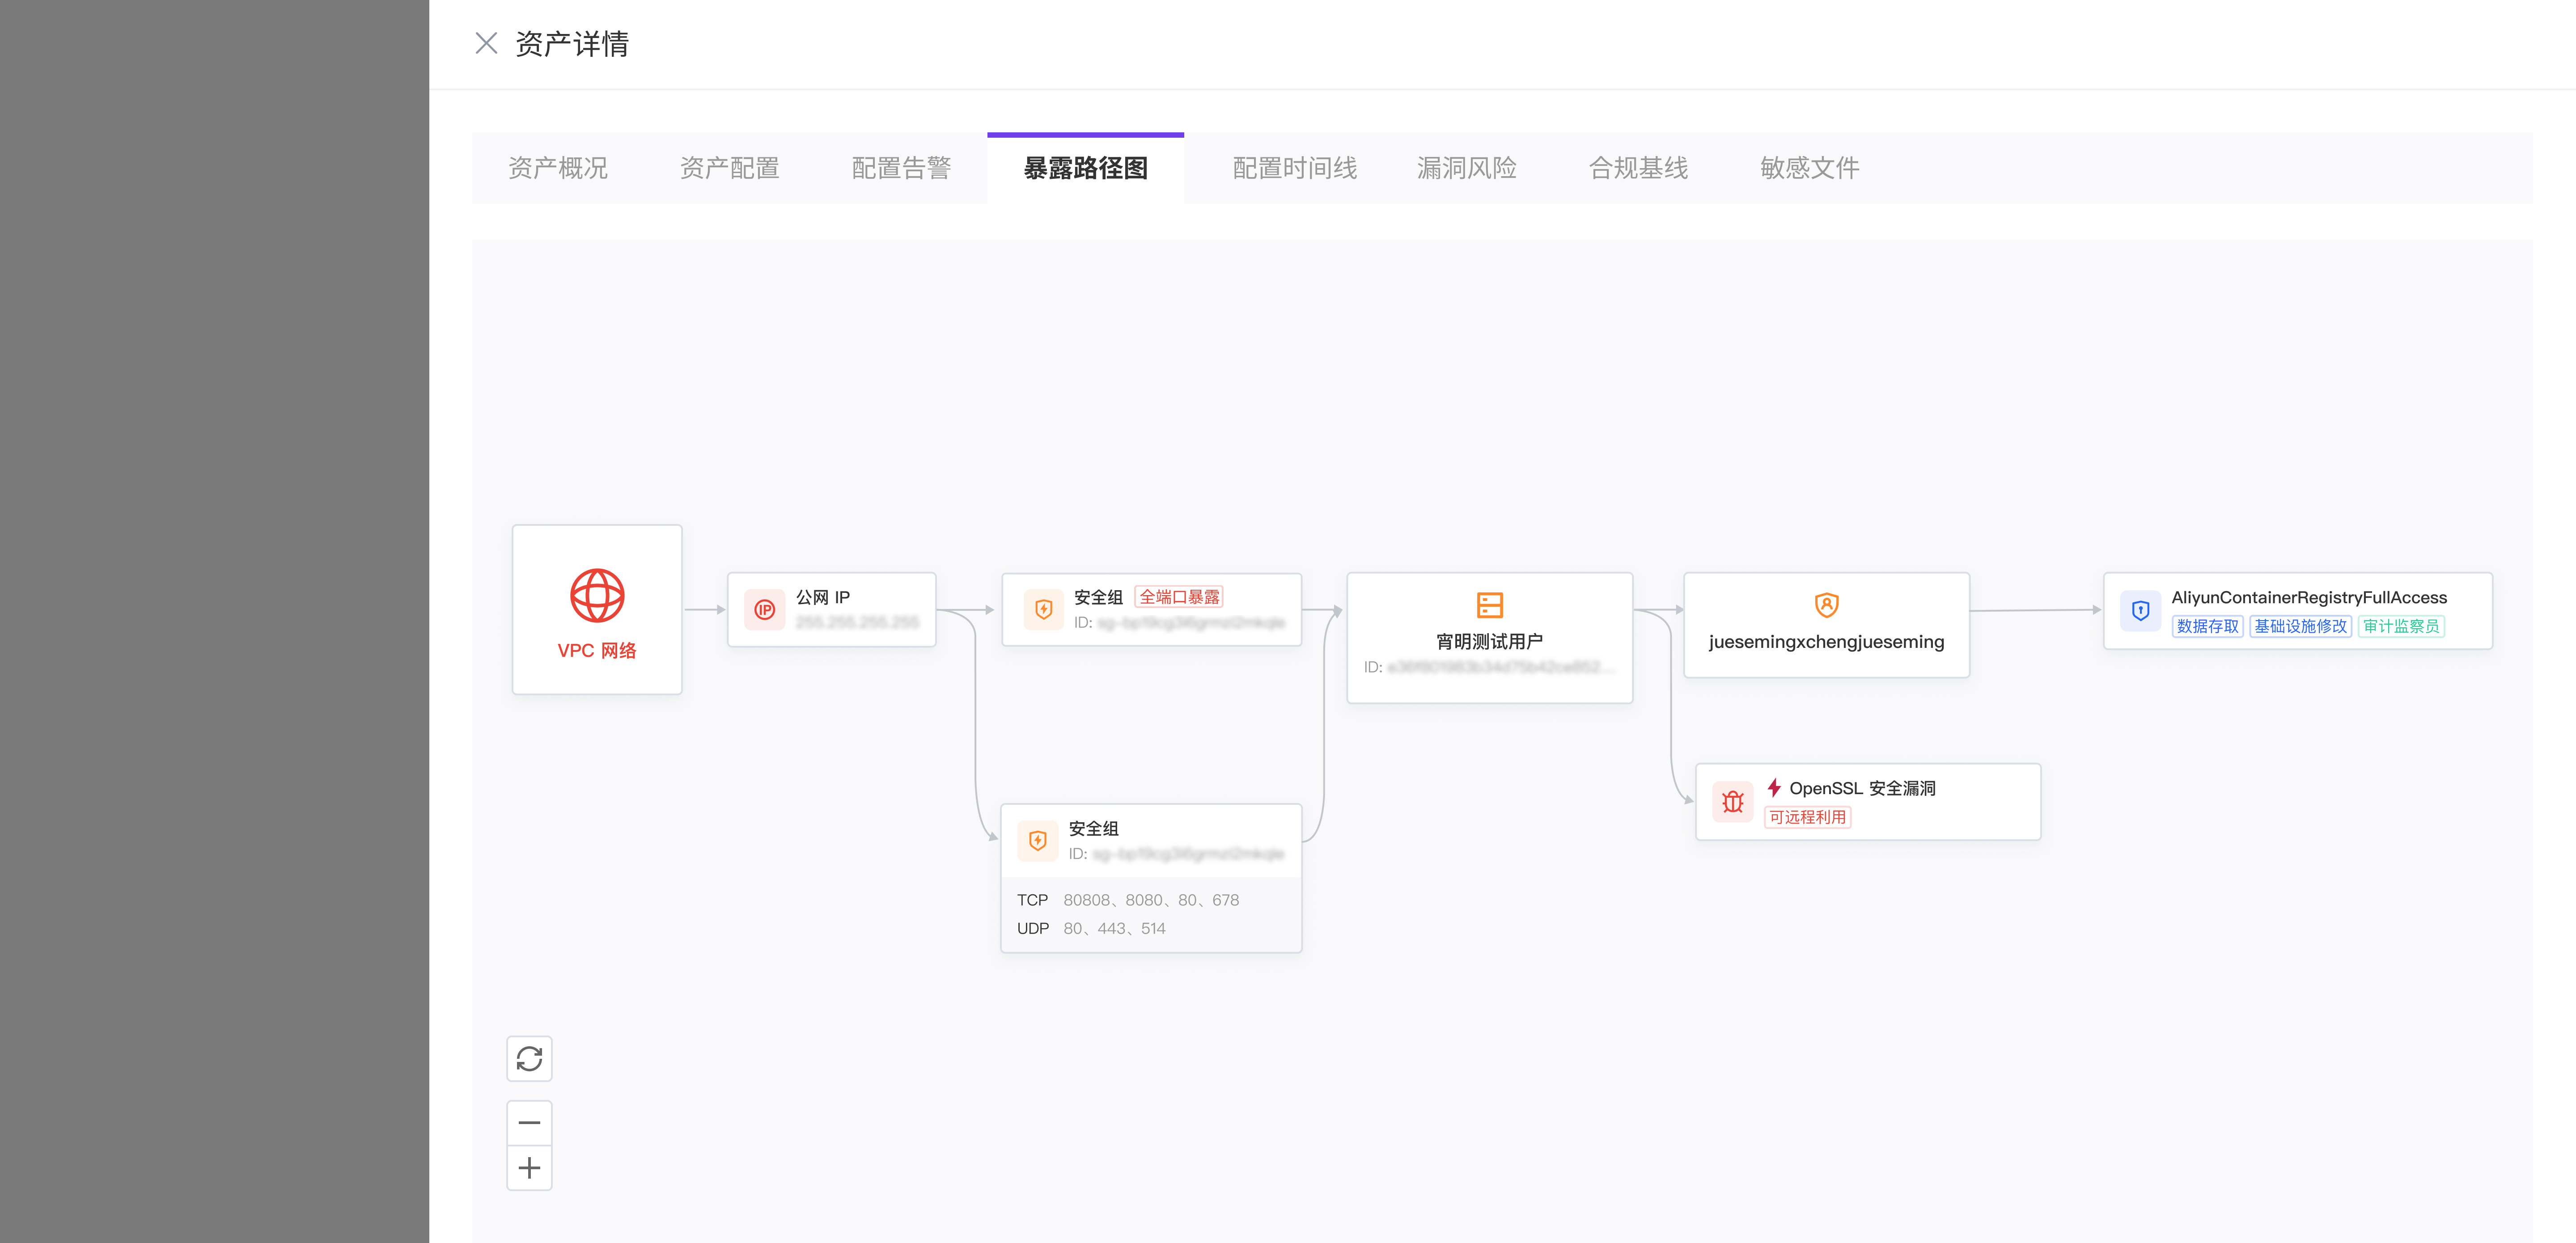Viewport: 2576px width, 1243px height.
Task: Select the 配置告警 tab
Action: click(x=901, y=168)
